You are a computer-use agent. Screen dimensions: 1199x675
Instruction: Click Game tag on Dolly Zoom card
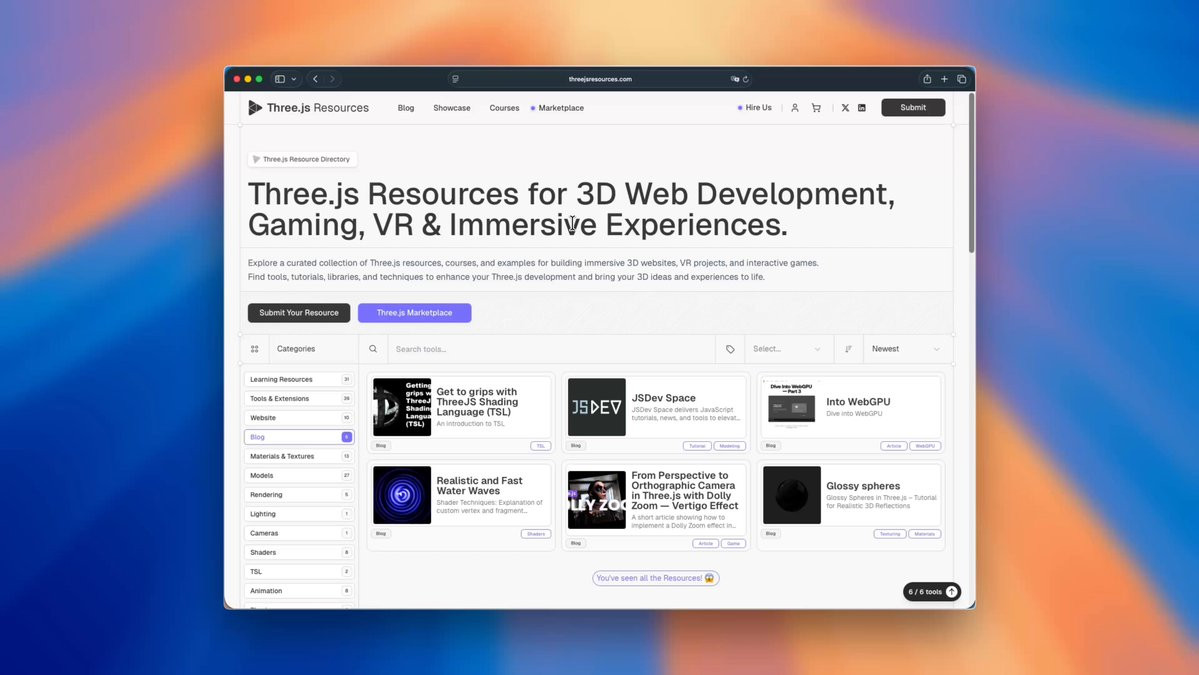pyautogui.click(x=733, y=544)
